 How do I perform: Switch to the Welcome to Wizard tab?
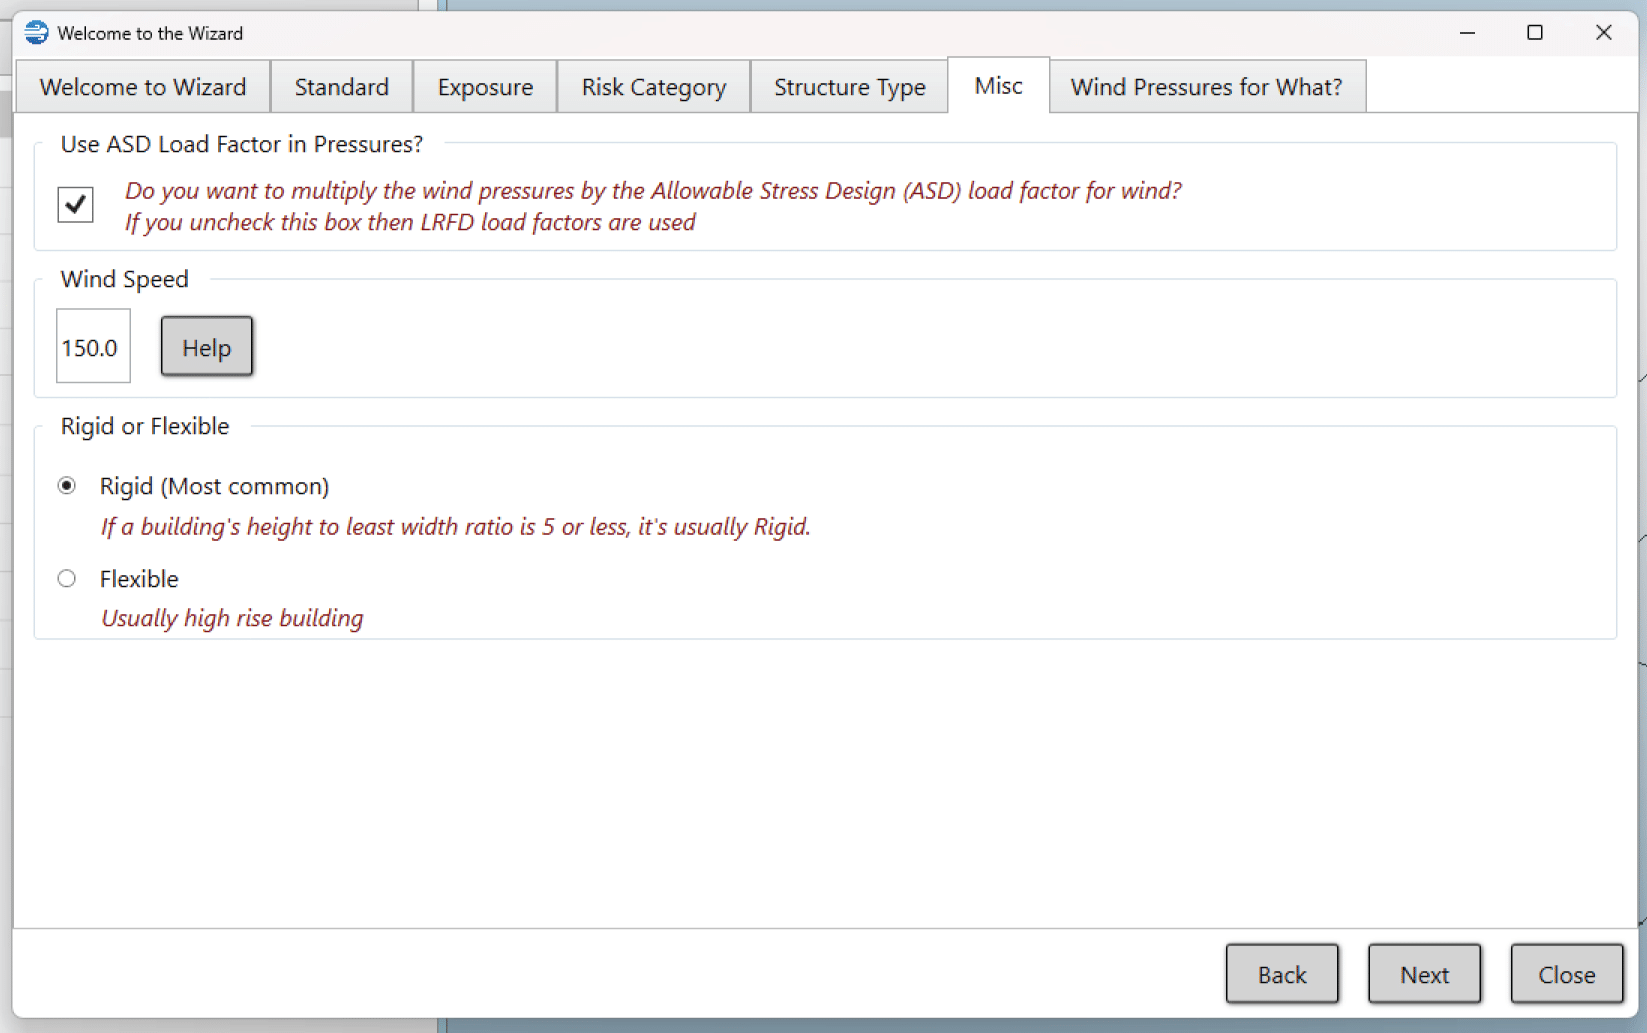click(143, 87)
